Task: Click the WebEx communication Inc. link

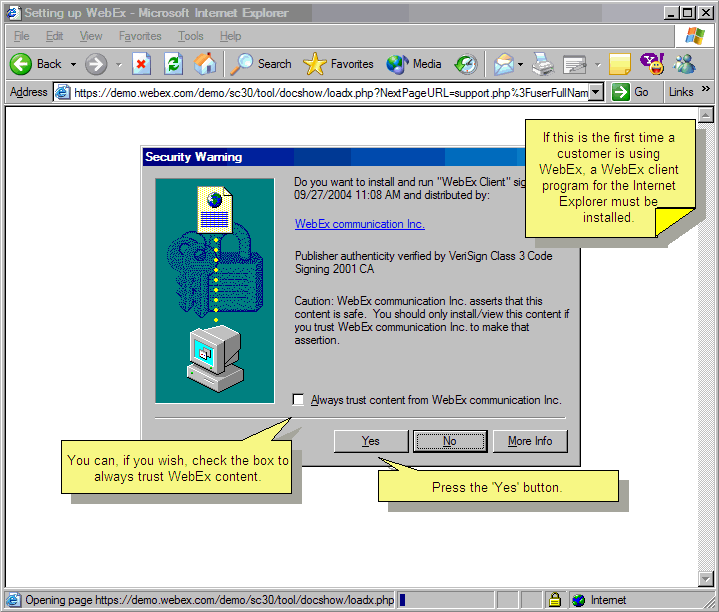Action: (x=359, y=224)
